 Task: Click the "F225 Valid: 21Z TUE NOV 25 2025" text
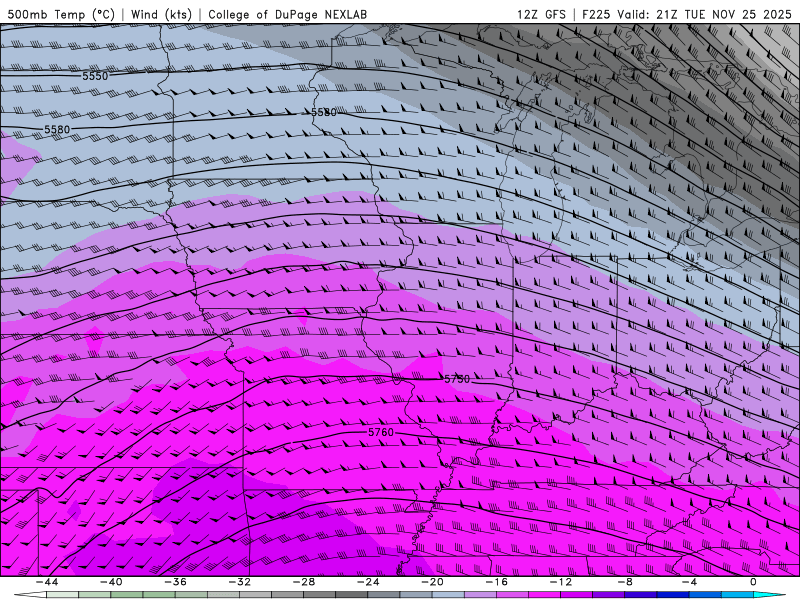pos(687,14)
